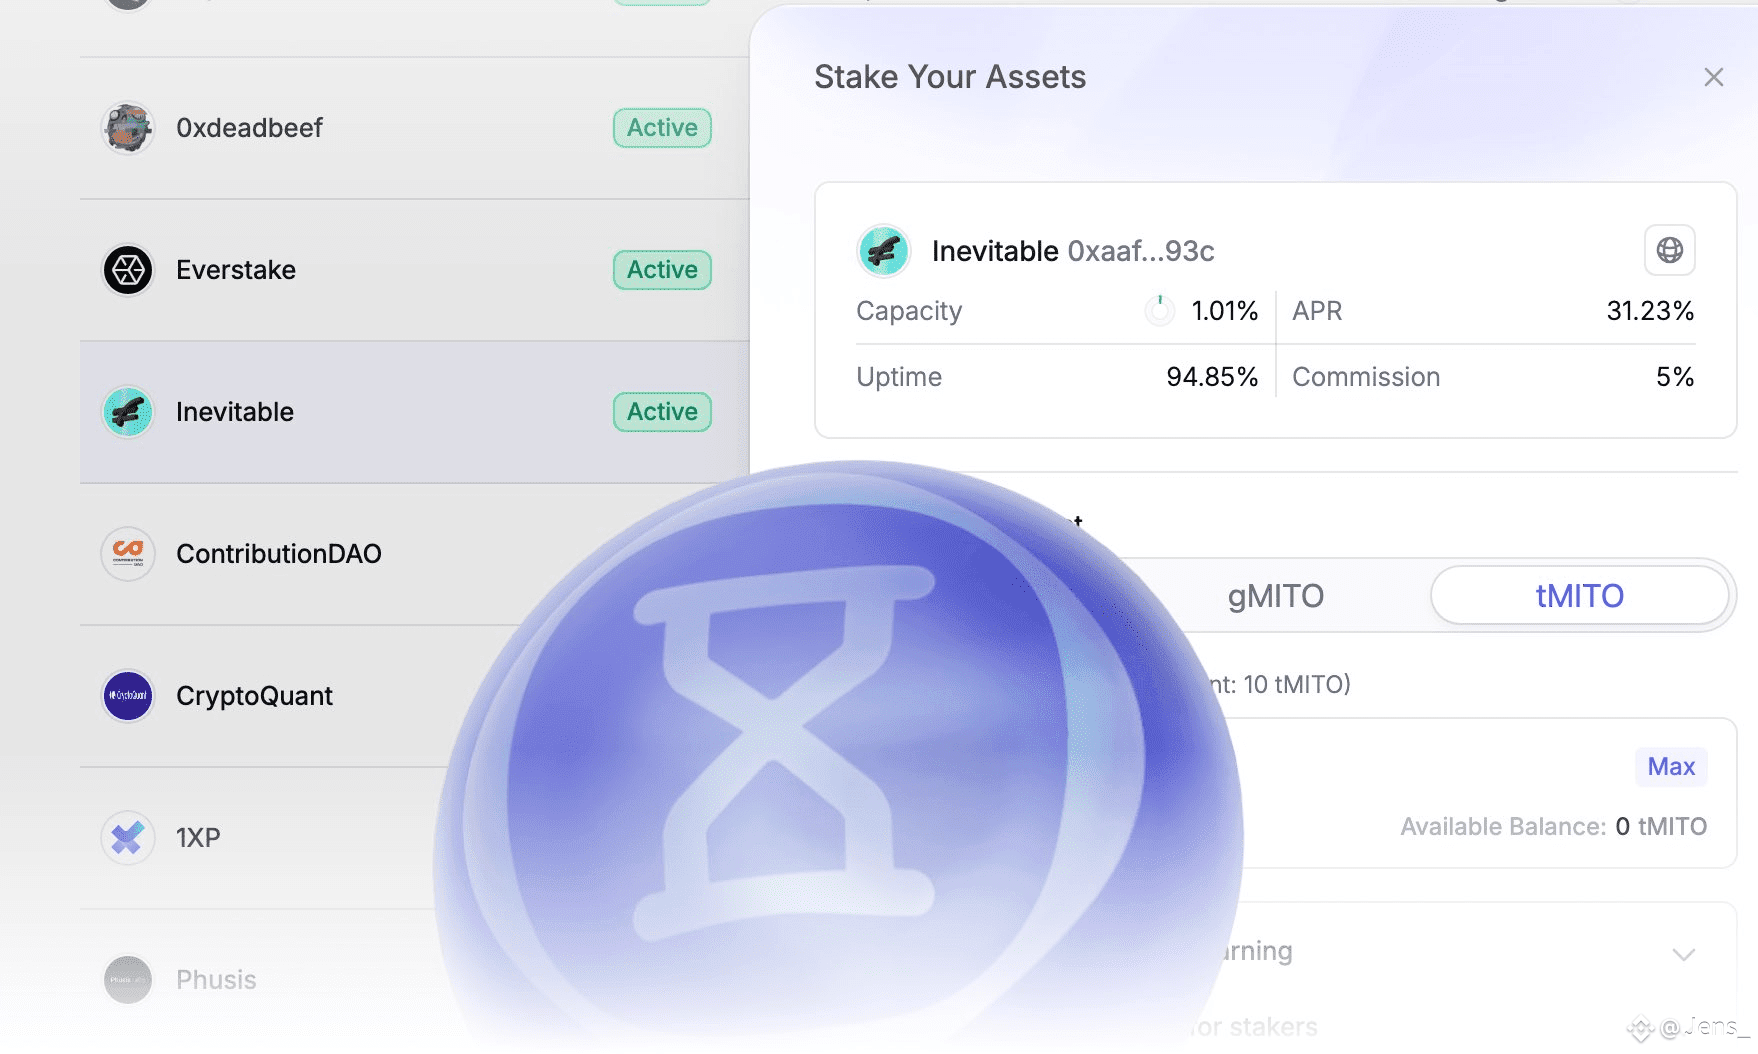Select the Oxdeadbeef validator name
The width and height of the screenshot is (1758, 1054).
click(249, 128)
